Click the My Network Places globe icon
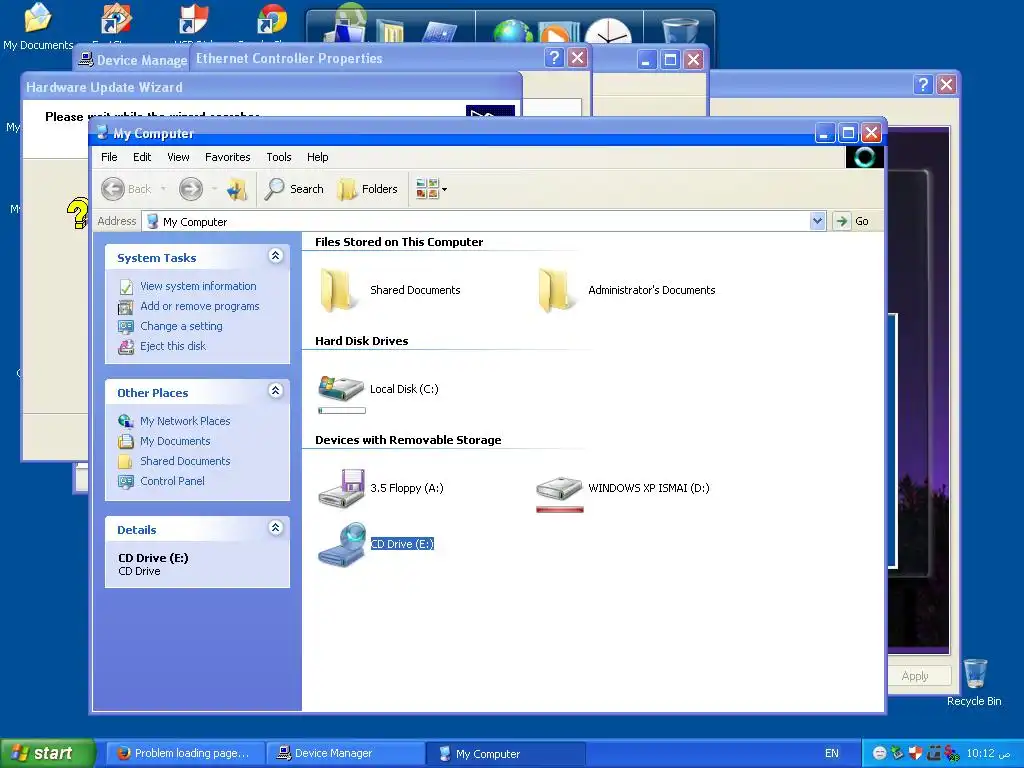This screenshot has width=1024, height=768. click(x=126, y=422)
